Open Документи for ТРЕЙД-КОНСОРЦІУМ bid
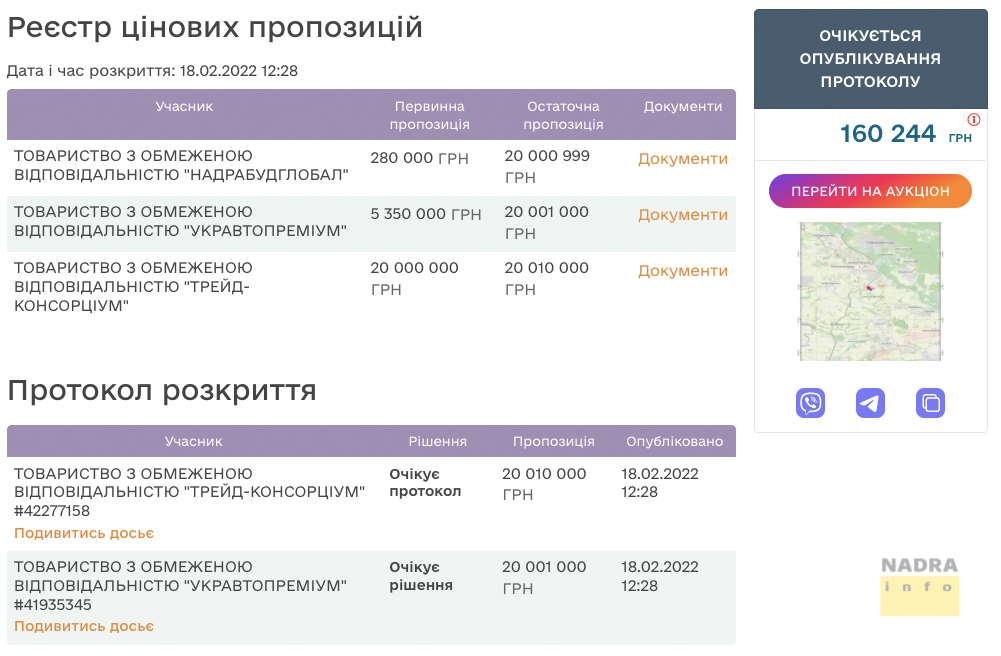Viewport: 1001px width, 656px height. (x=682, y=271)
